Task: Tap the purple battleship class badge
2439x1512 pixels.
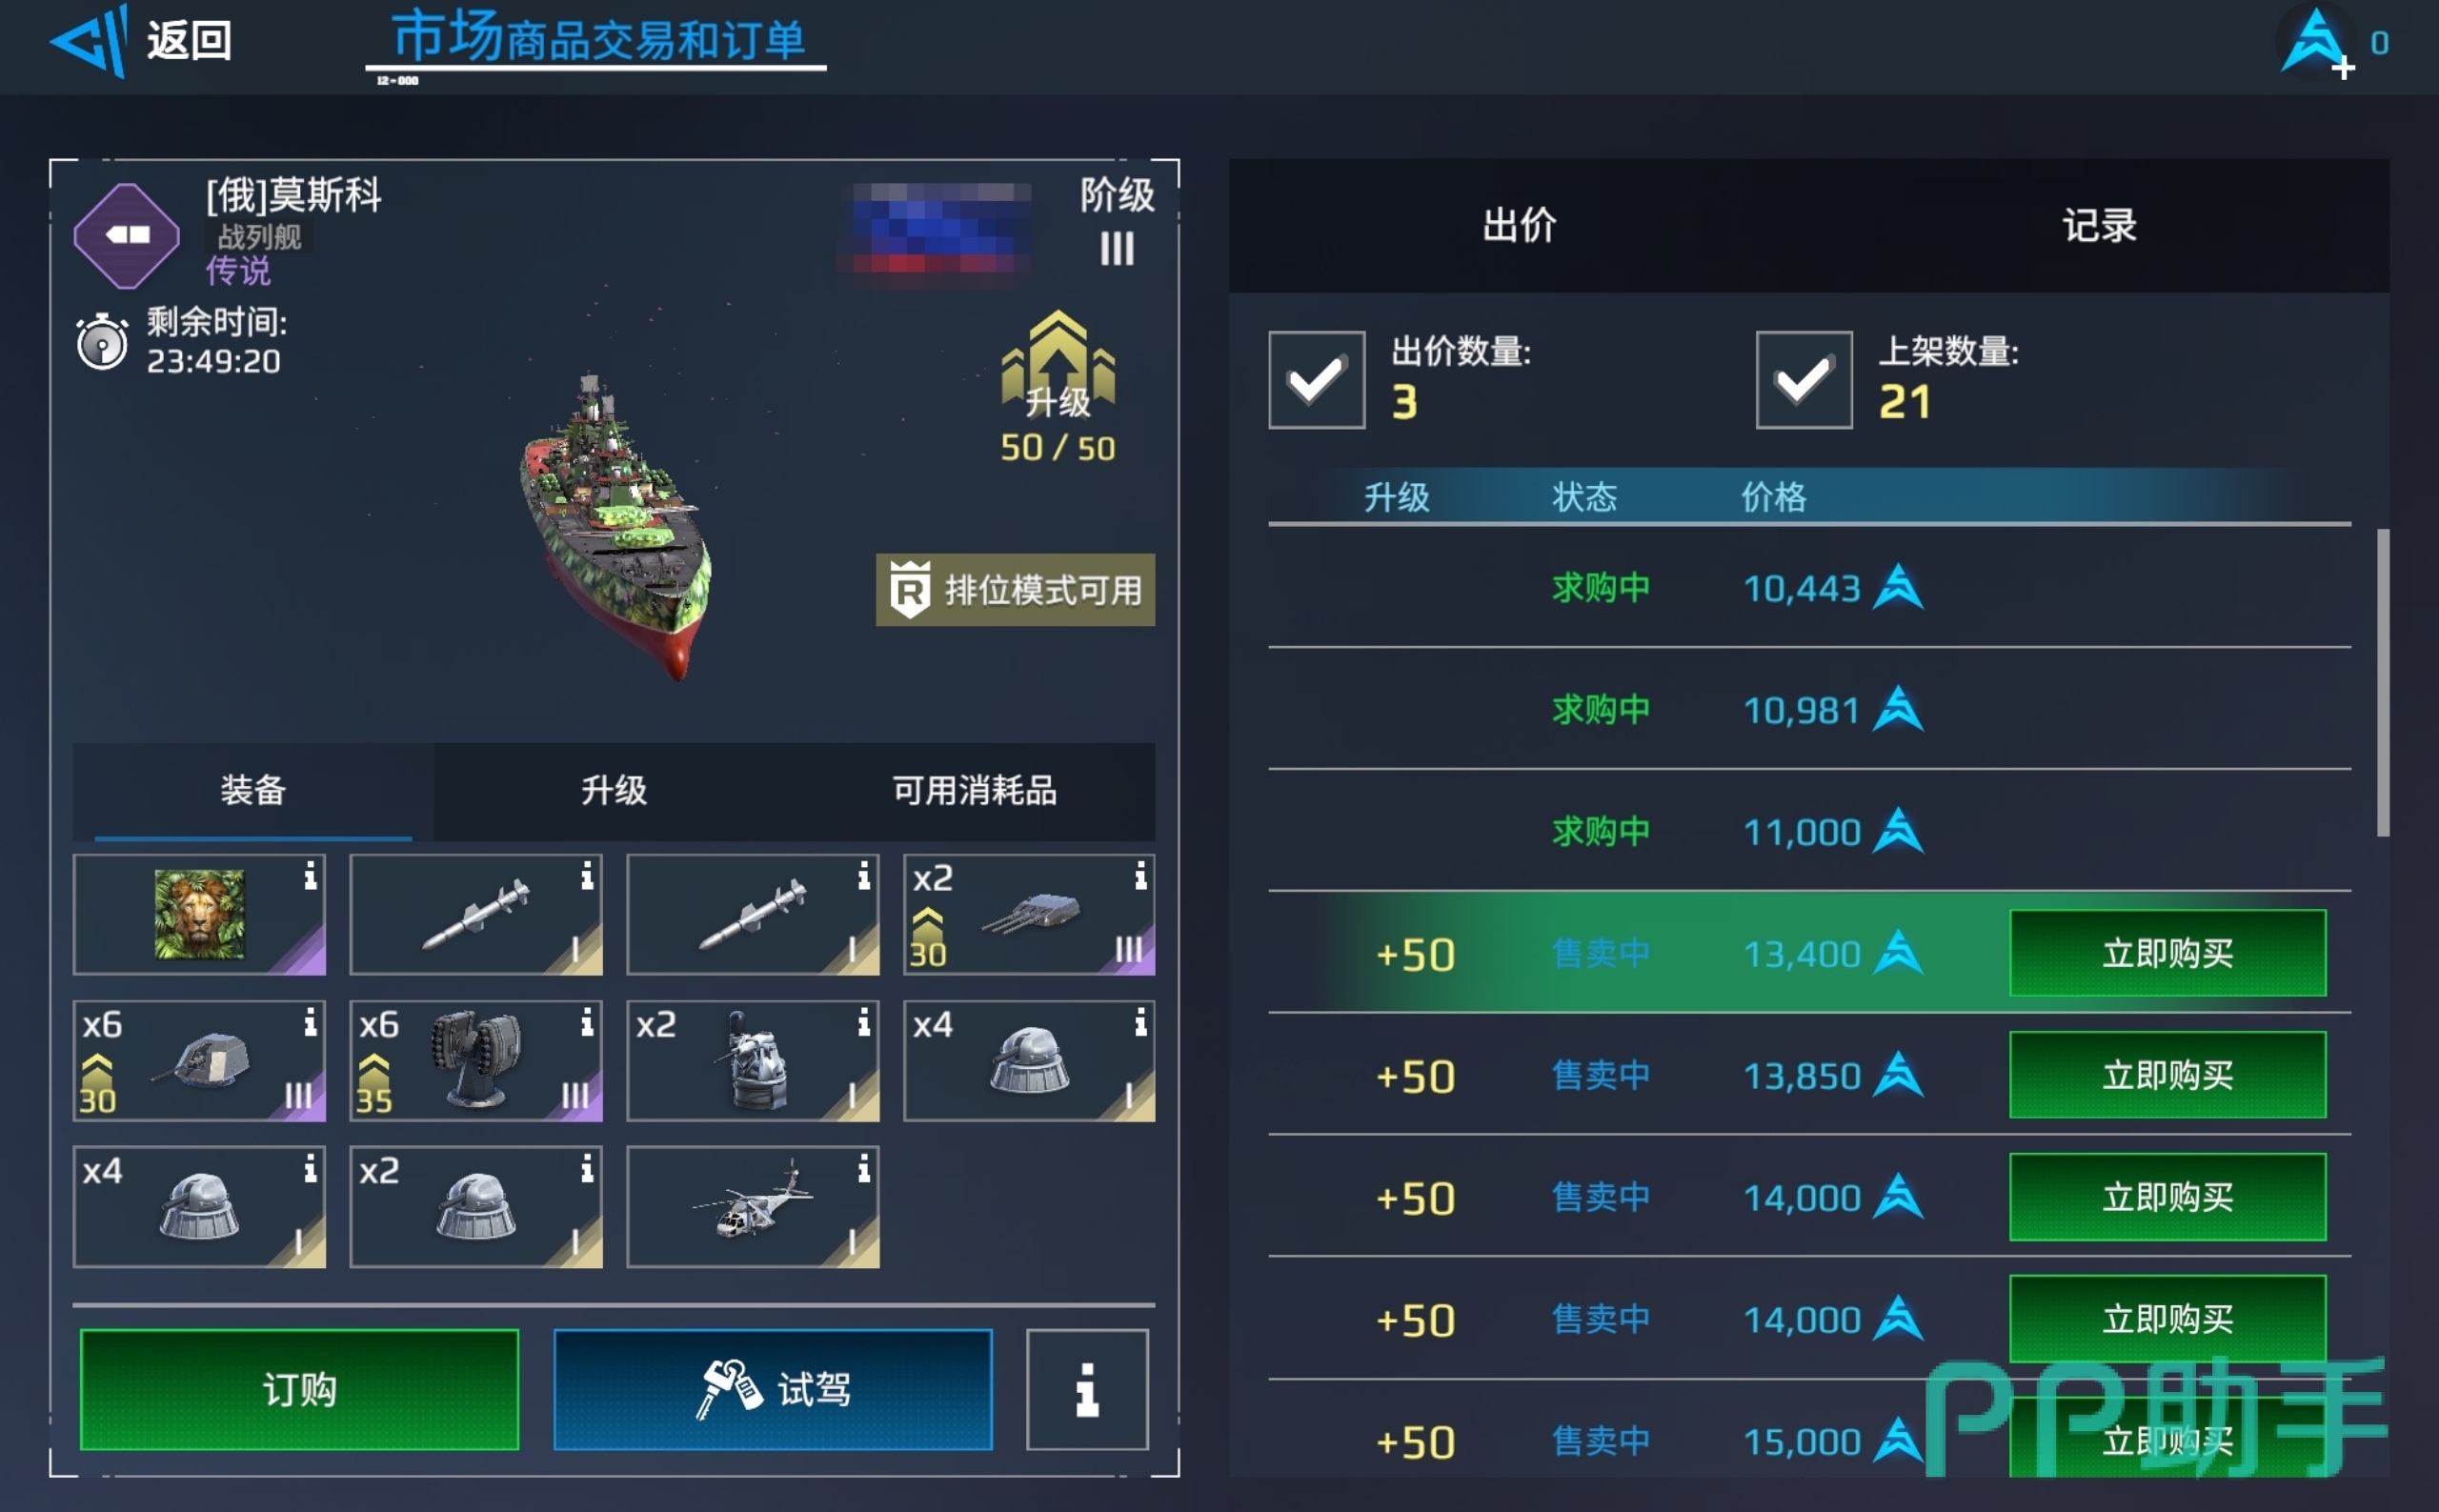Action: click(x=127, y=235)
